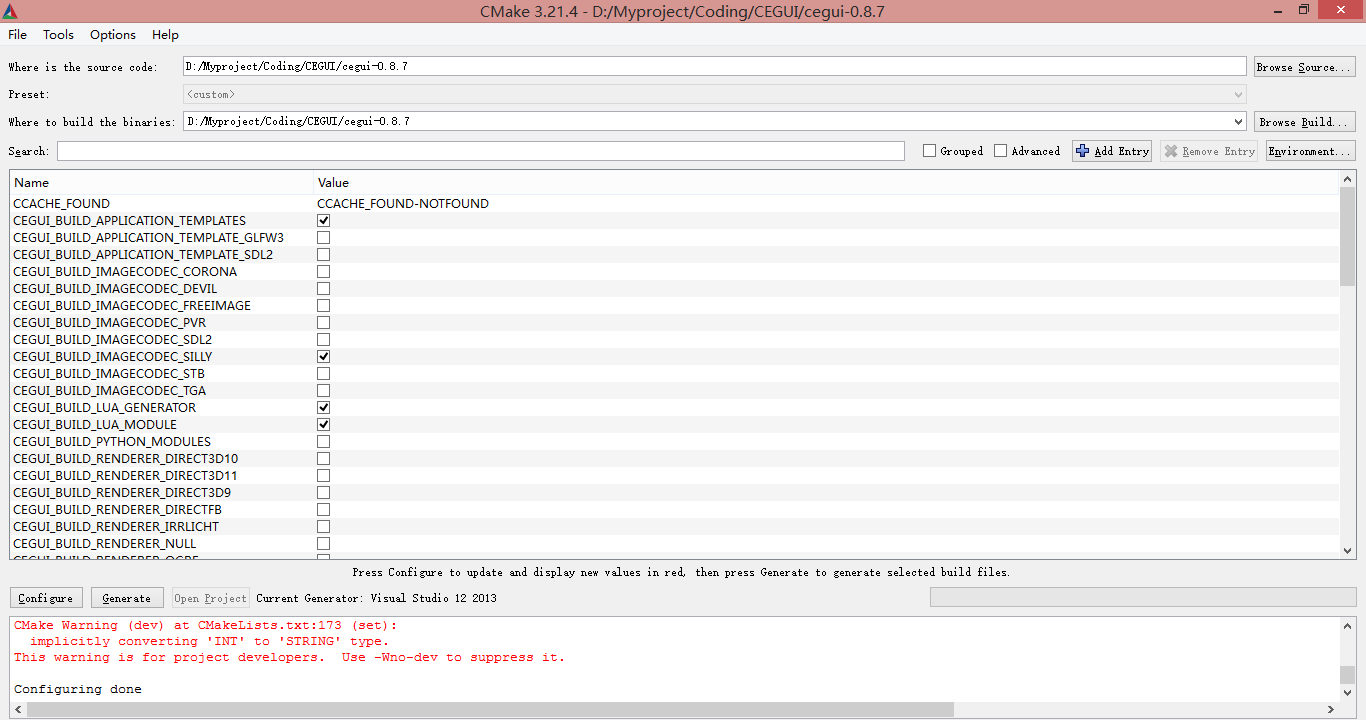This screenshot has width=1366, height=720.
Task: Open the File menu
Action: (x=17, y=34)
